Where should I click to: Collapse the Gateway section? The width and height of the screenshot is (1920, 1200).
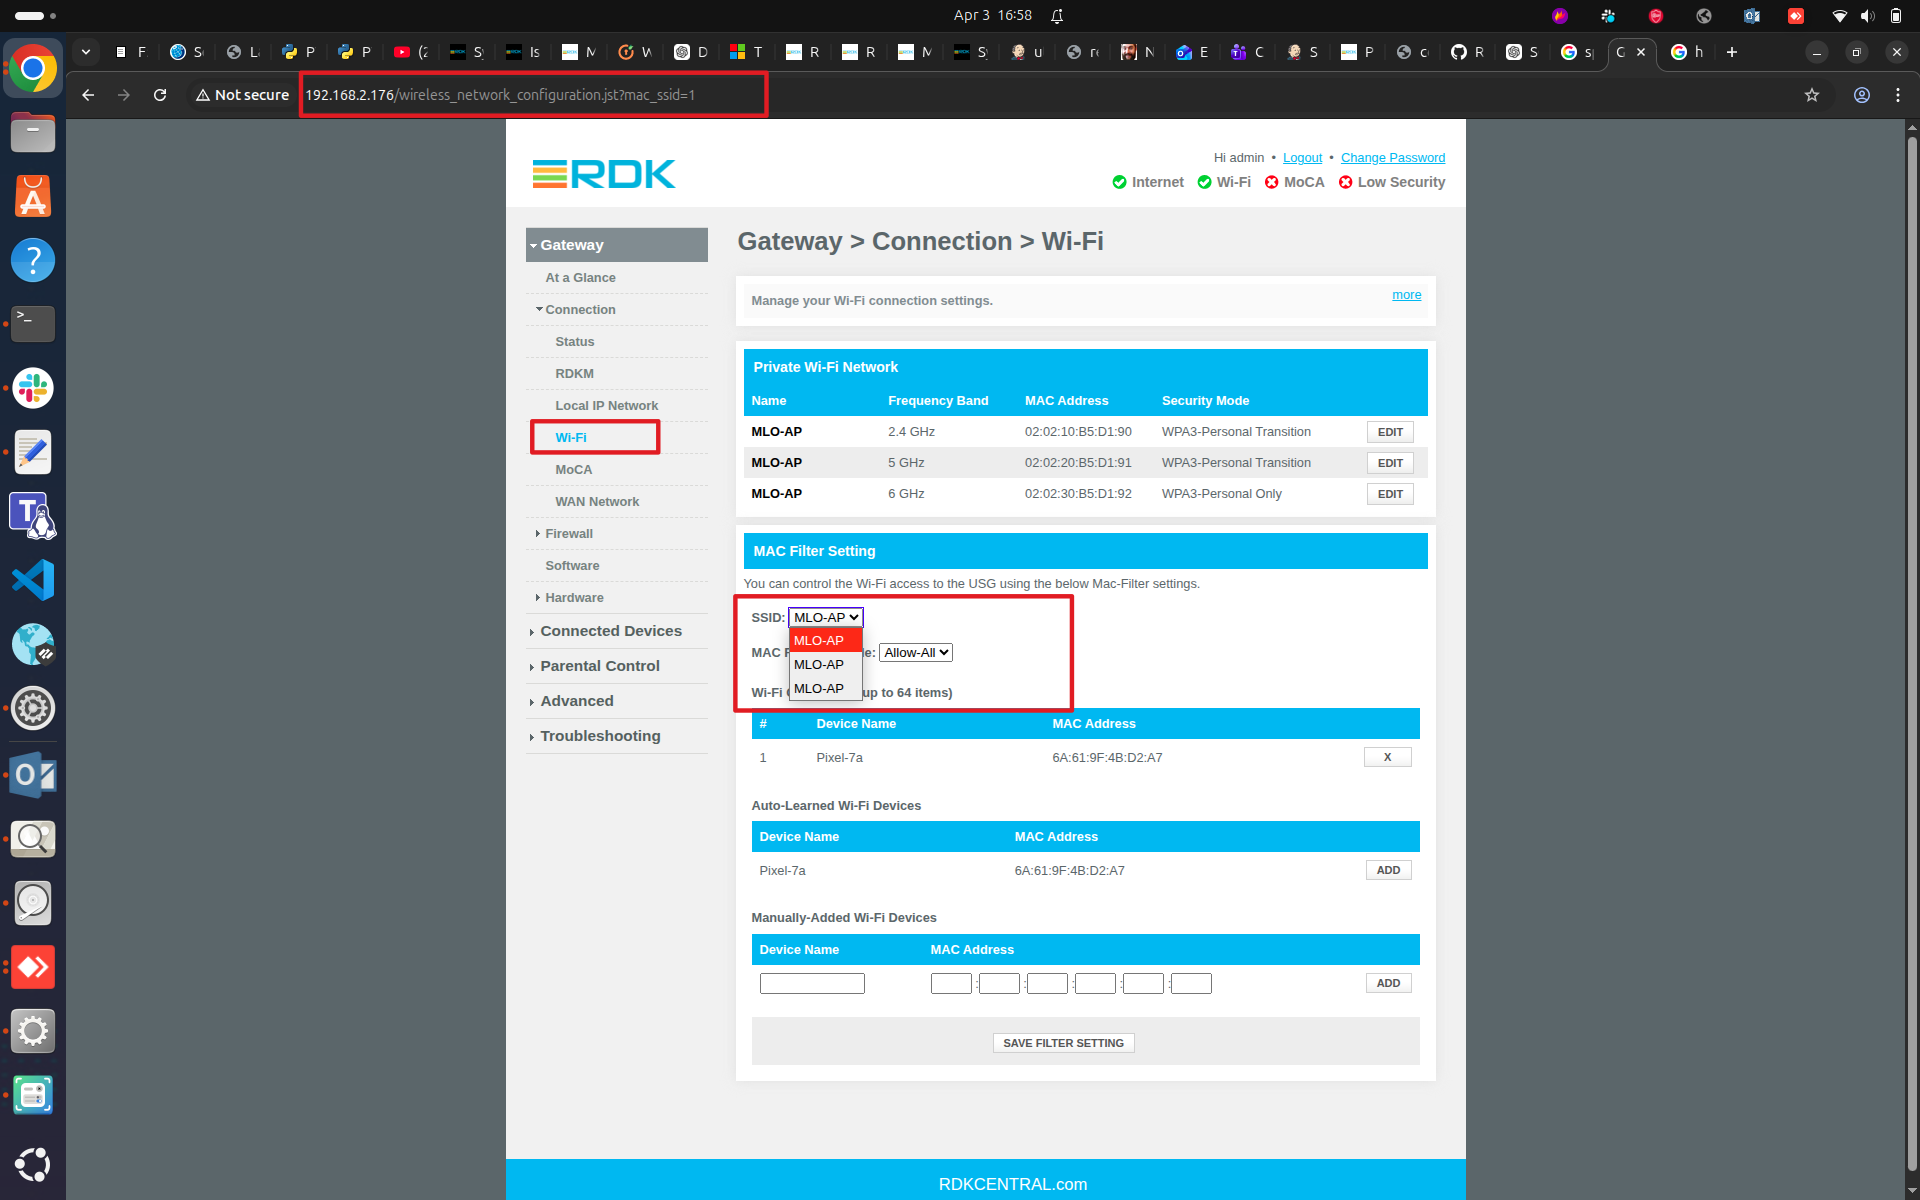coord(572,245)
